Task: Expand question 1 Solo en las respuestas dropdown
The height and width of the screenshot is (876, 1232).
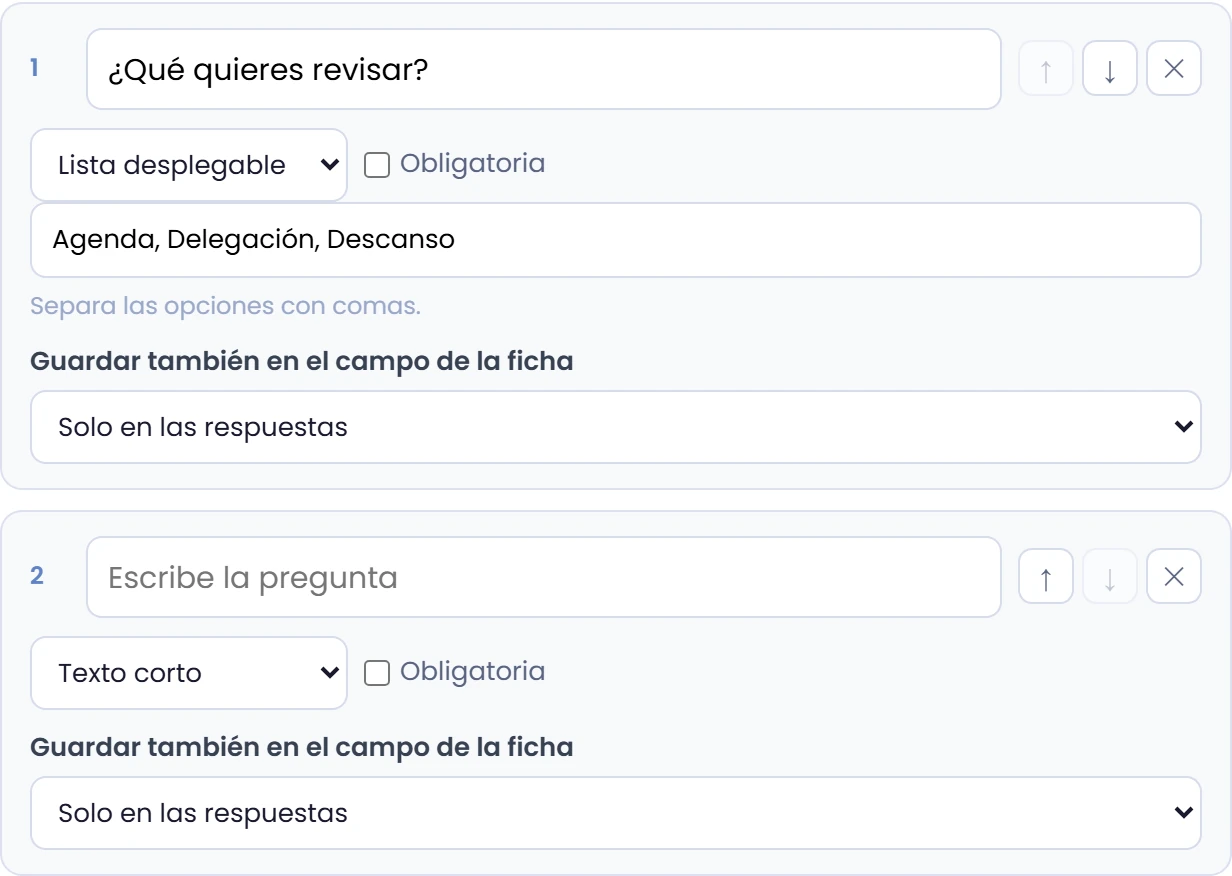Action: pos(616,427)
